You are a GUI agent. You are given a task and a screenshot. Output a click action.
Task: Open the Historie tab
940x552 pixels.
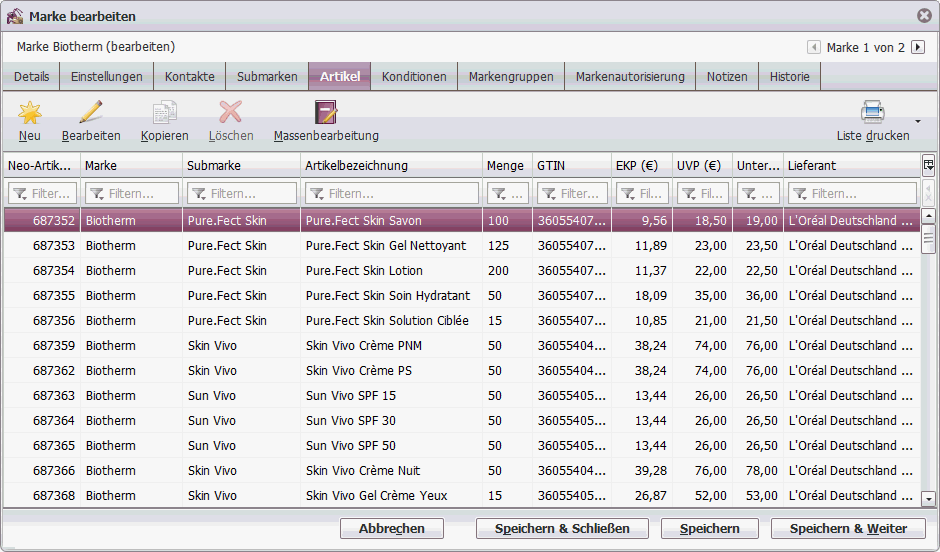[x=790, y=77]
